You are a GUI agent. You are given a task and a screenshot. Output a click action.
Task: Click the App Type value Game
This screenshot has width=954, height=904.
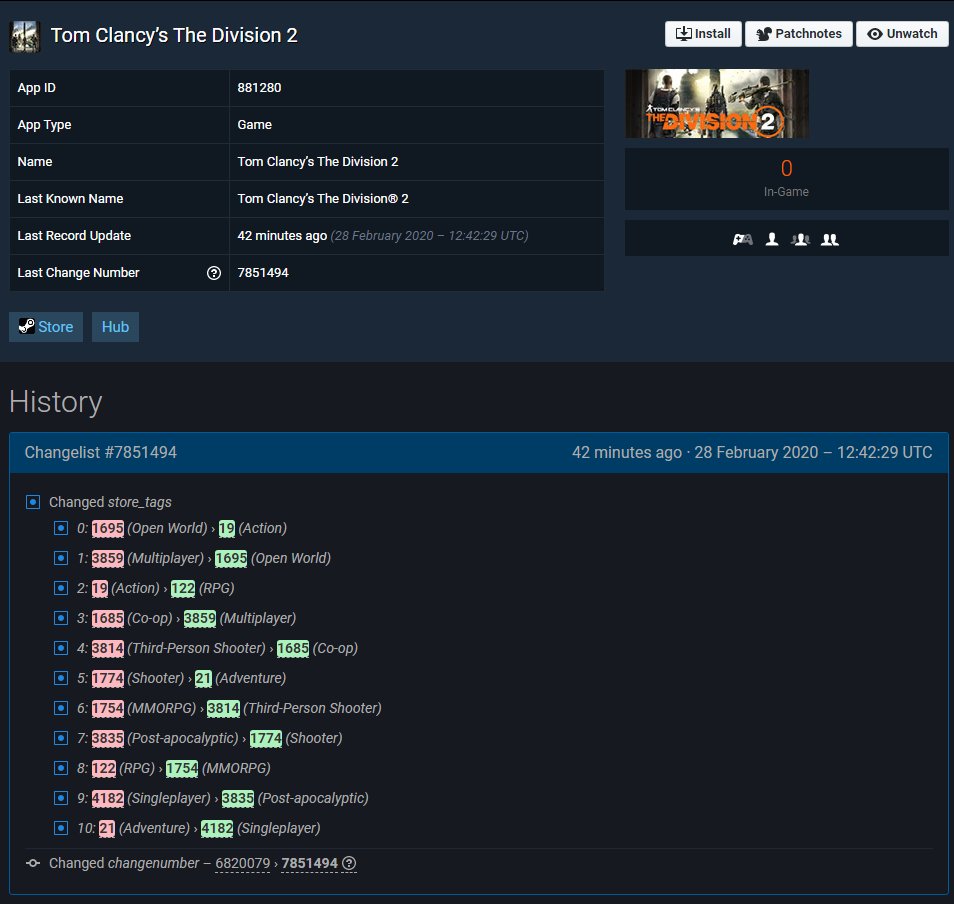[x=254, y=125]
